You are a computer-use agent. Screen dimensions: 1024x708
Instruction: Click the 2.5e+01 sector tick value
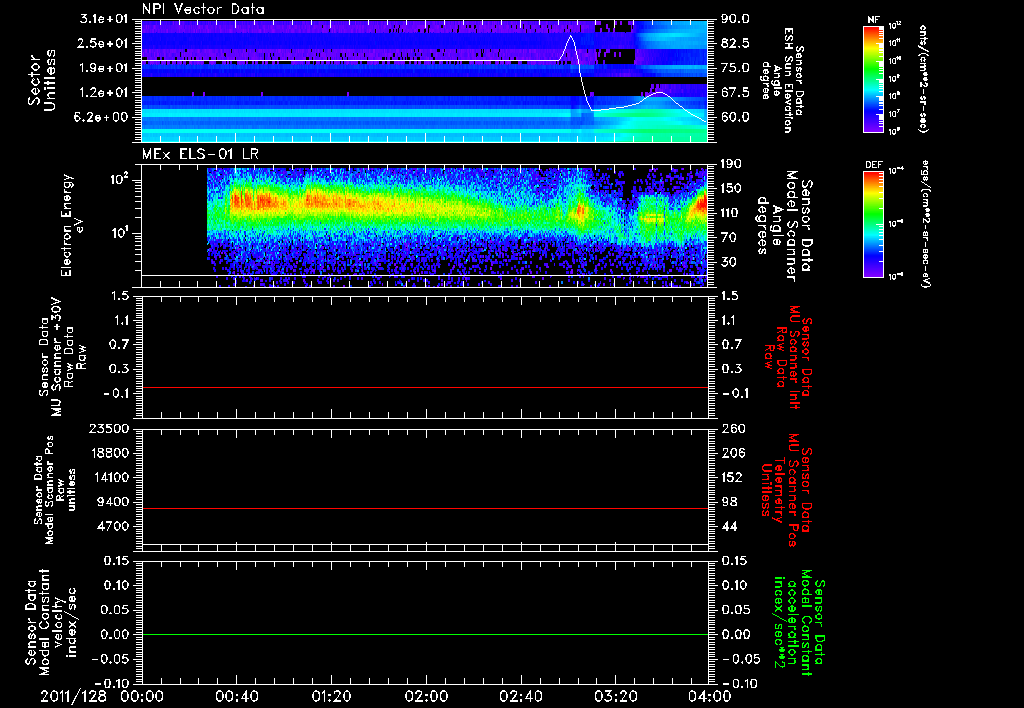point(105,43)
